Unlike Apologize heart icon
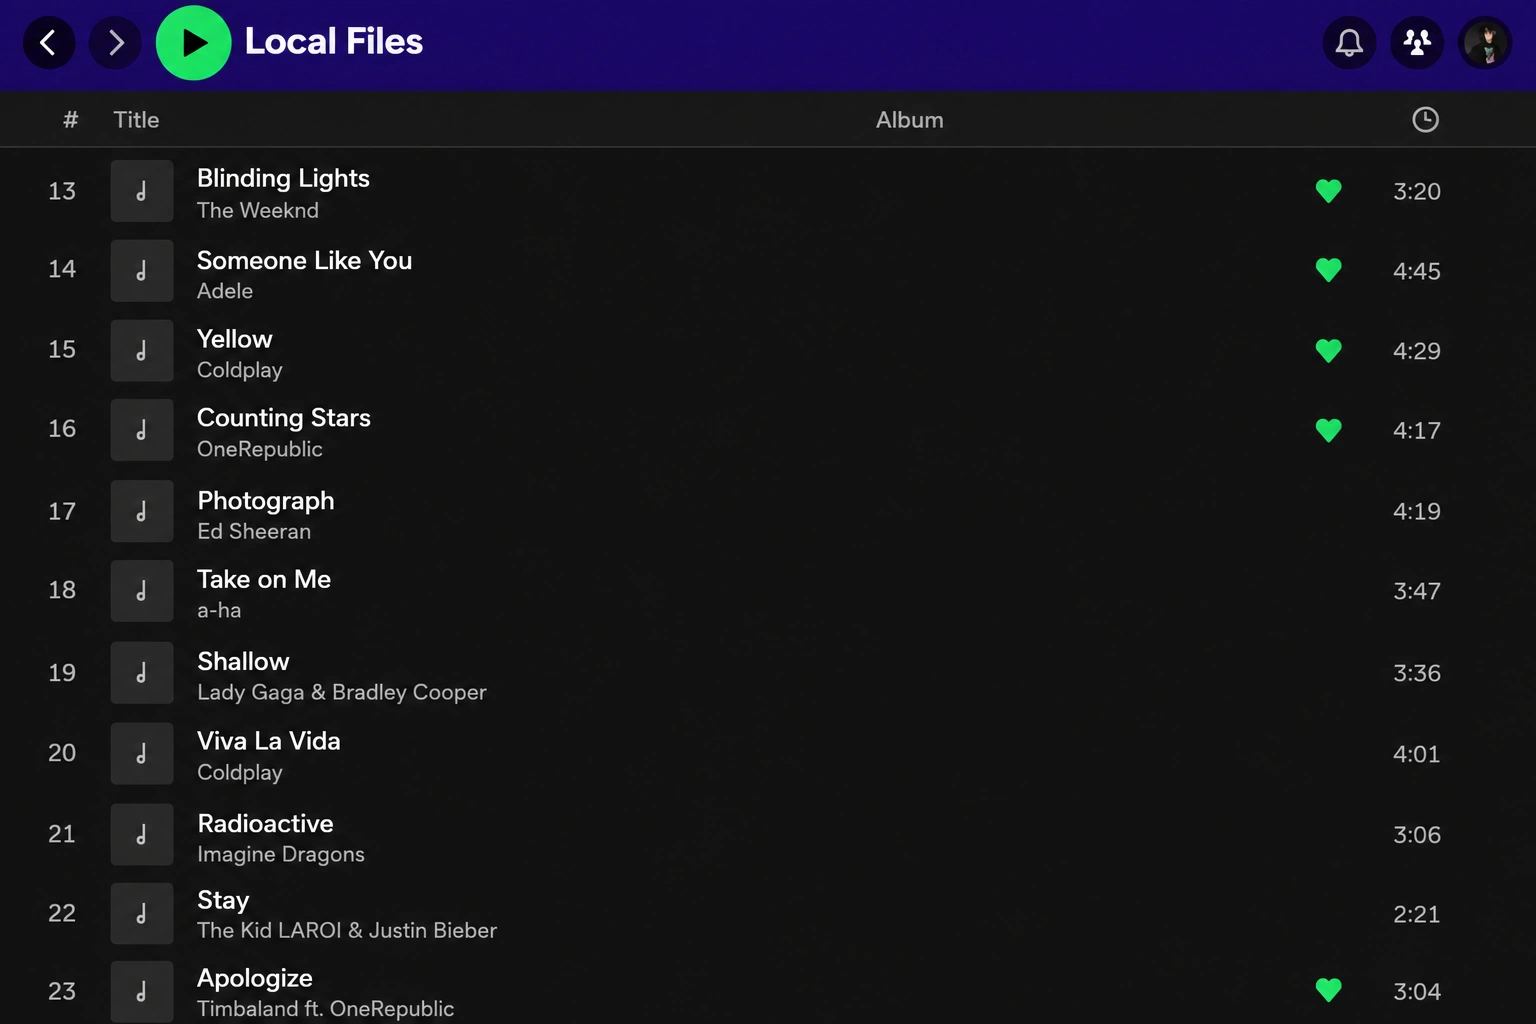Viewport: 1536px width, 1024px height. click(x=1328, y=990)
